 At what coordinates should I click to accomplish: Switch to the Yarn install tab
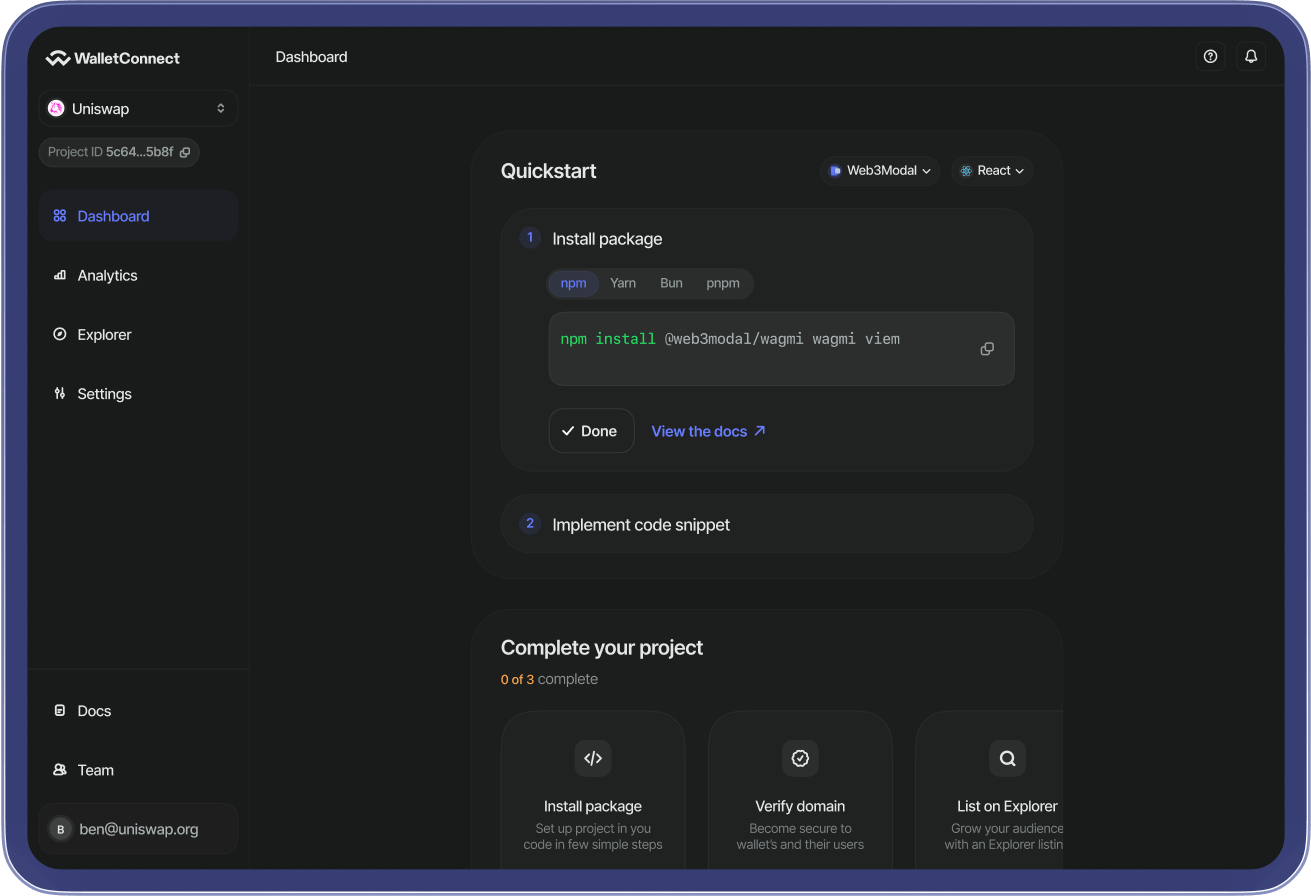tap(623, 283)
